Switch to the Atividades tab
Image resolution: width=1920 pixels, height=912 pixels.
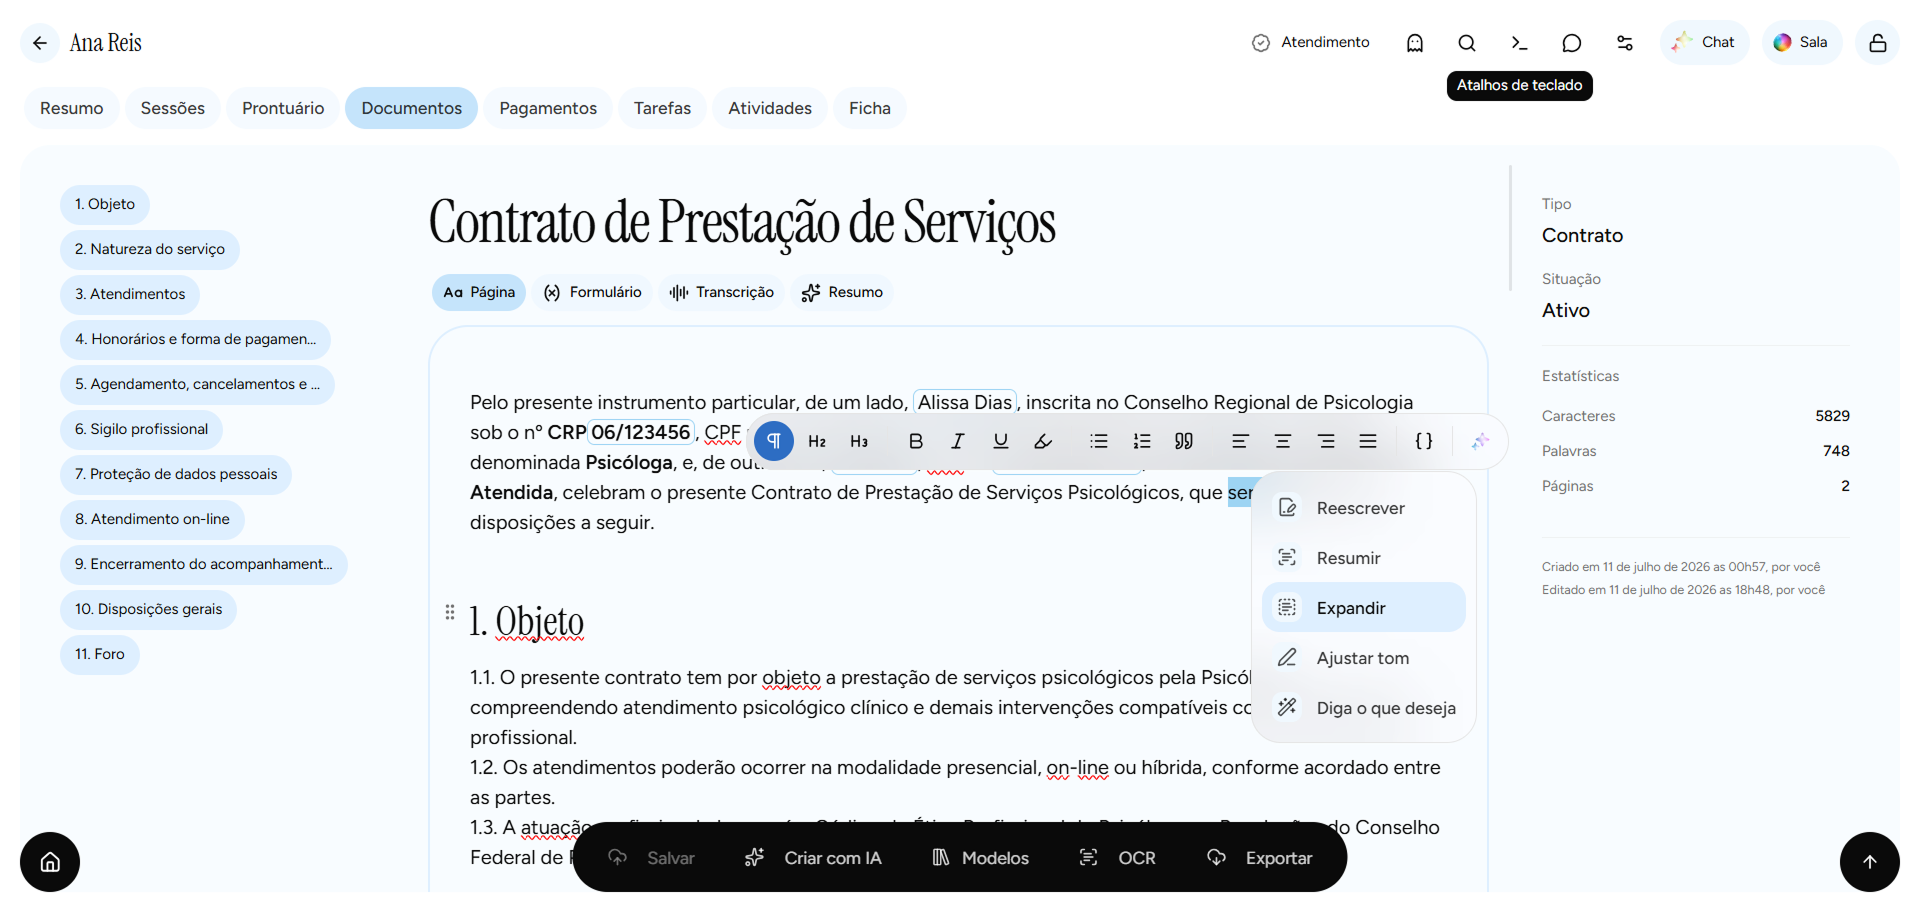click(x=770, y=108)
